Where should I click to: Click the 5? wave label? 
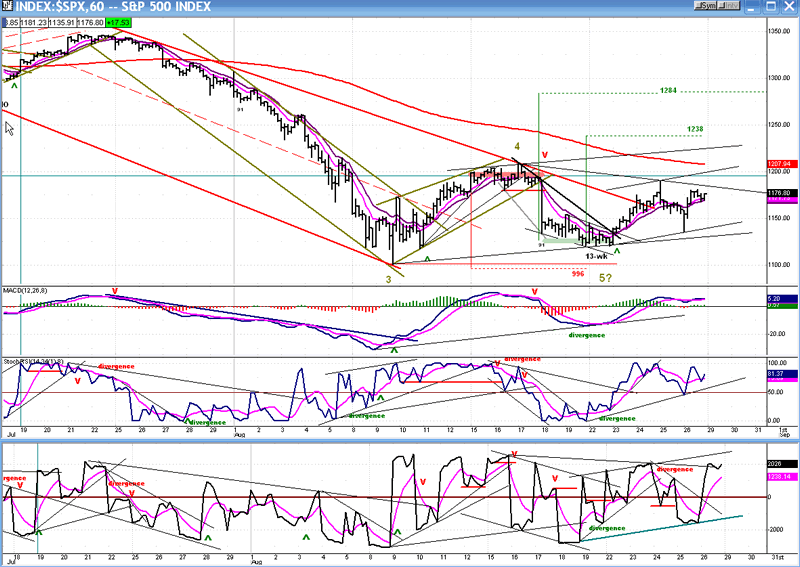(x=605, y=277)
